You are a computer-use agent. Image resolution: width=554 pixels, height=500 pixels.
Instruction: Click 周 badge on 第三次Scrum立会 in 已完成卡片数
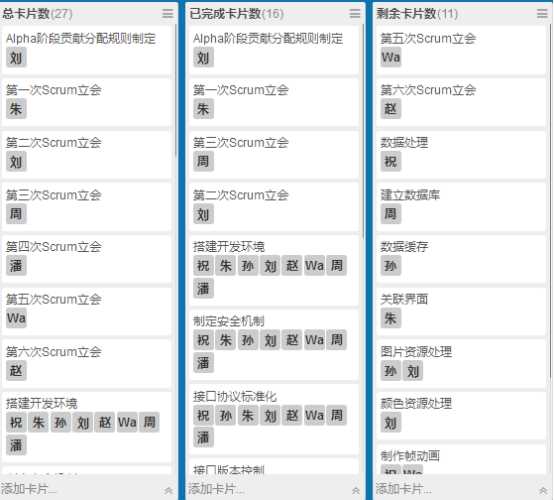(204, 161)
